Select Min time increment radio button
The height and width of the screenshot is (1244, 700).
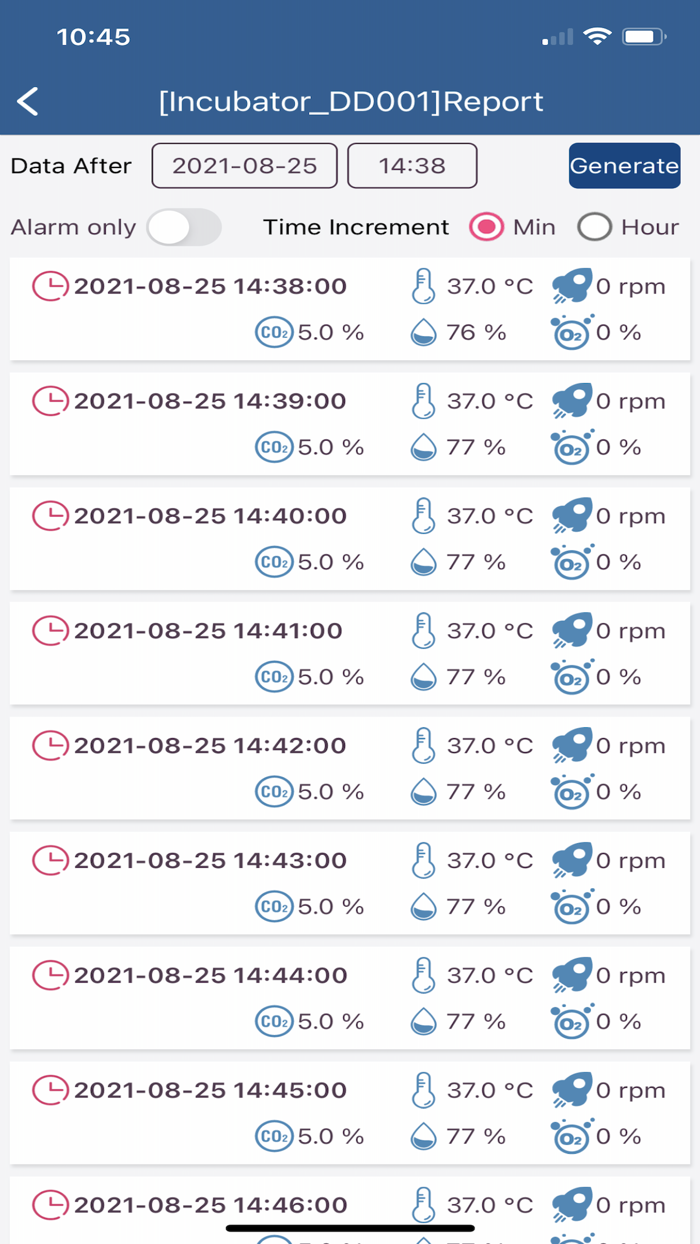pos(487,227)
